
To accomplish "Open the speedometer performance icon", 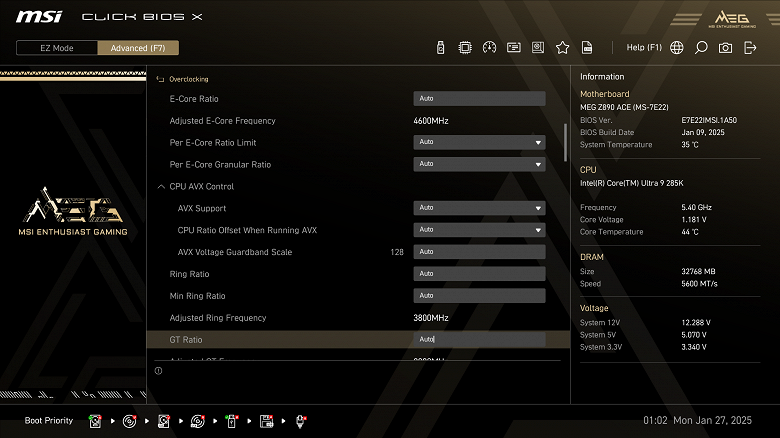I will (x=489, y=48).
